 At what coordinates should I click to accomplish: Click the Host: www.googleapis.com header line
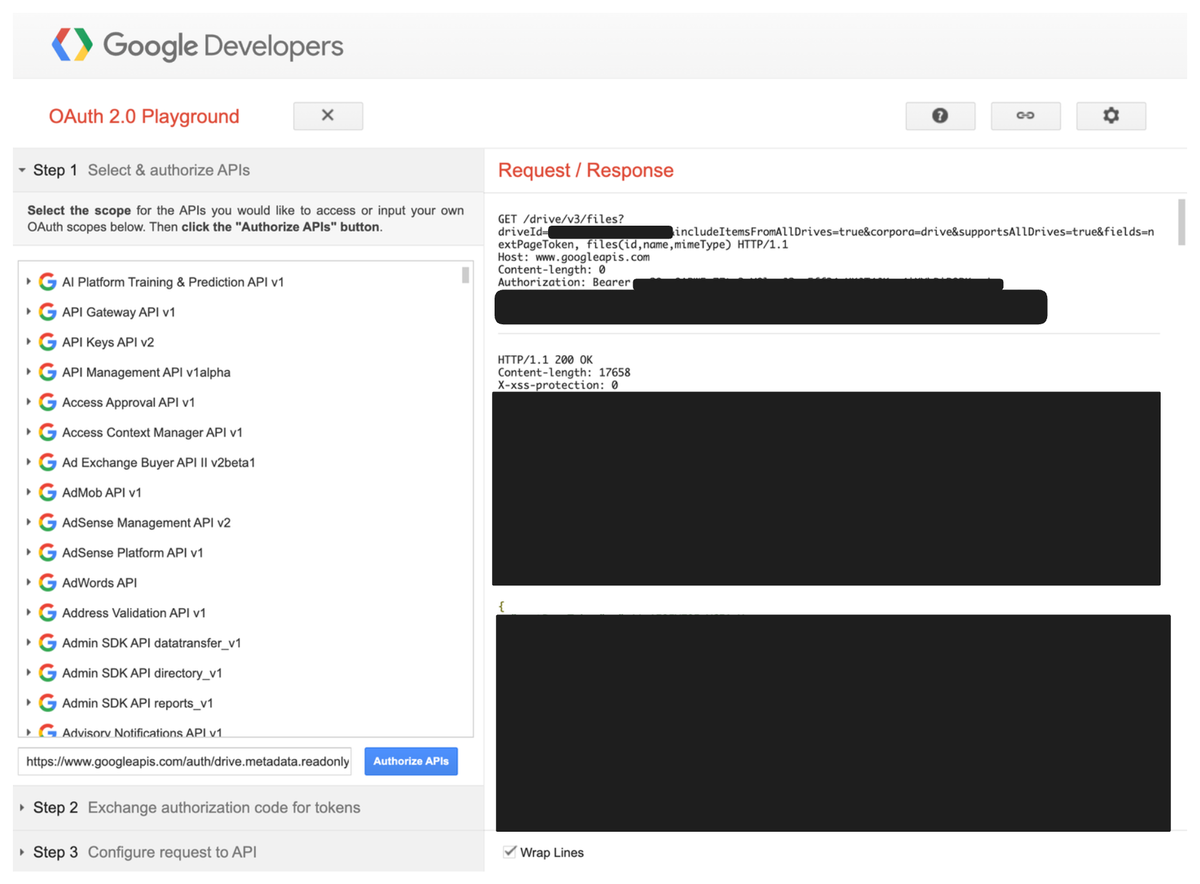tap(574, 257)
